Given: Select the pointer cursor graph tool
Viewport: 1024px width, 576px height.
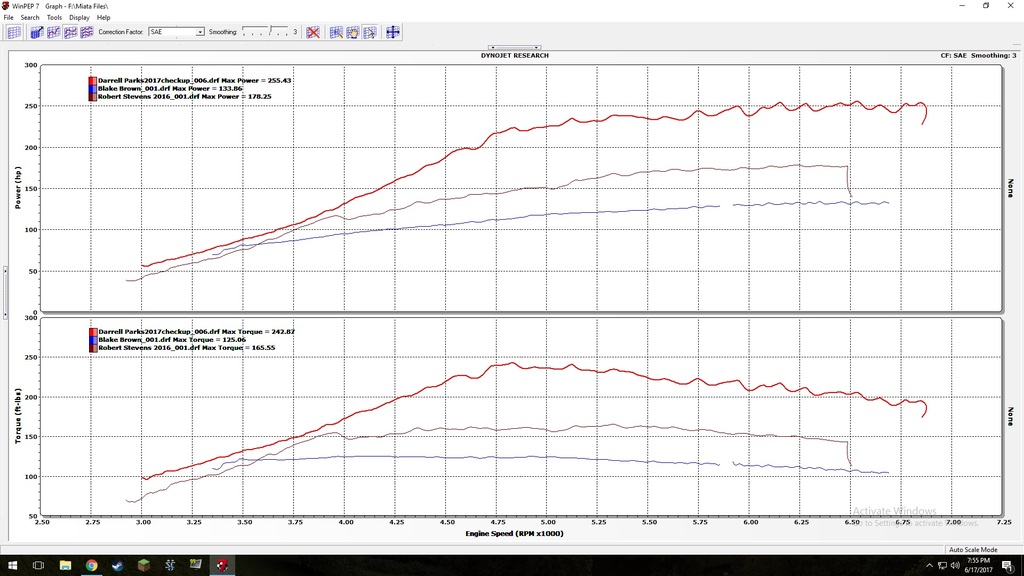Looking at the screenshot, I should click(x=369, y=32).
